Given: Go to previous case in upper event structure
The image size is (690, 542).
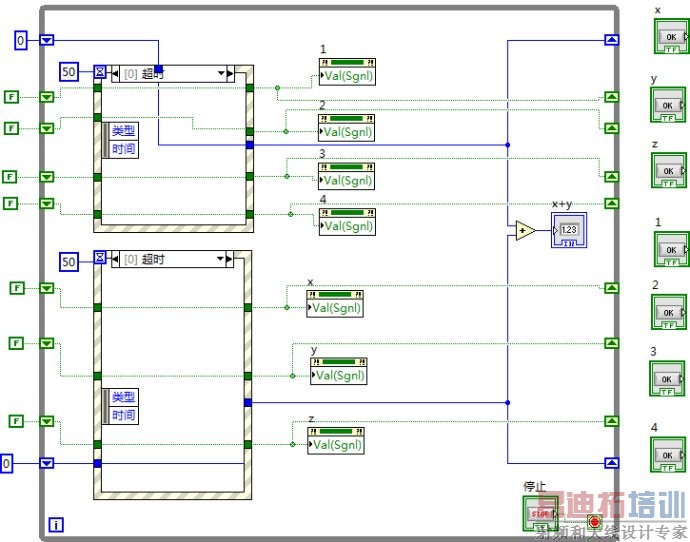Looking at the screenshot, I should pyautogui.click(x=115, y=73).
